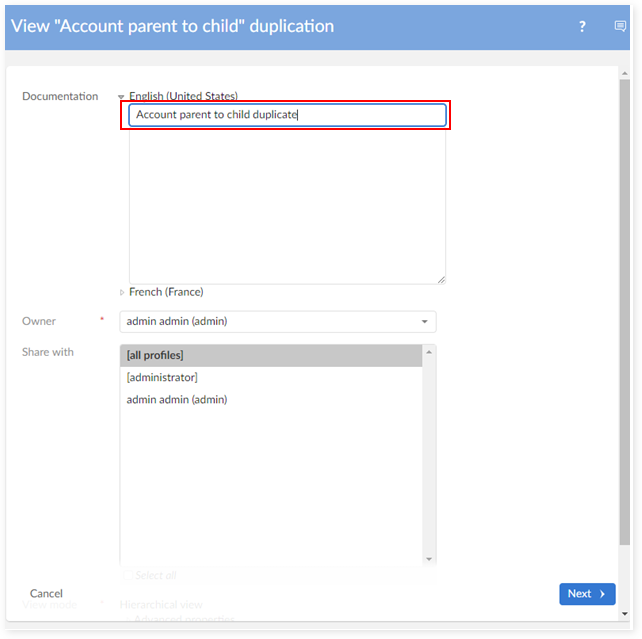Collapse the English (United States) section
Image resolution: width=642 pixels, height=639 pixels.
[122, 97]
